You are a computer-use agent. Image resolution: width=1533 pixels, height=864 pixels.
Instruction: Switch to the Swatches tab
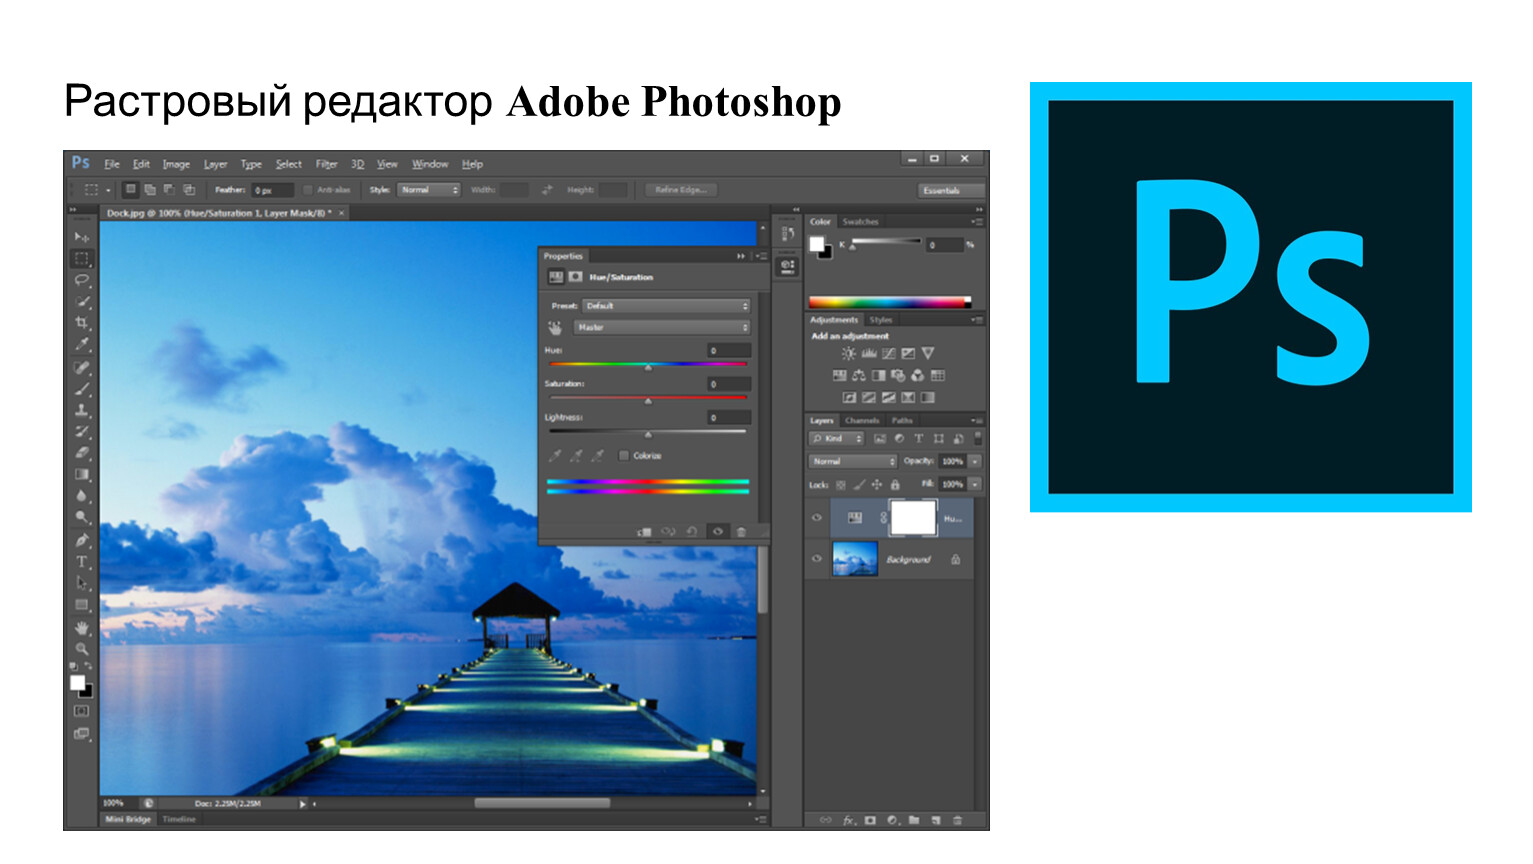860,222
